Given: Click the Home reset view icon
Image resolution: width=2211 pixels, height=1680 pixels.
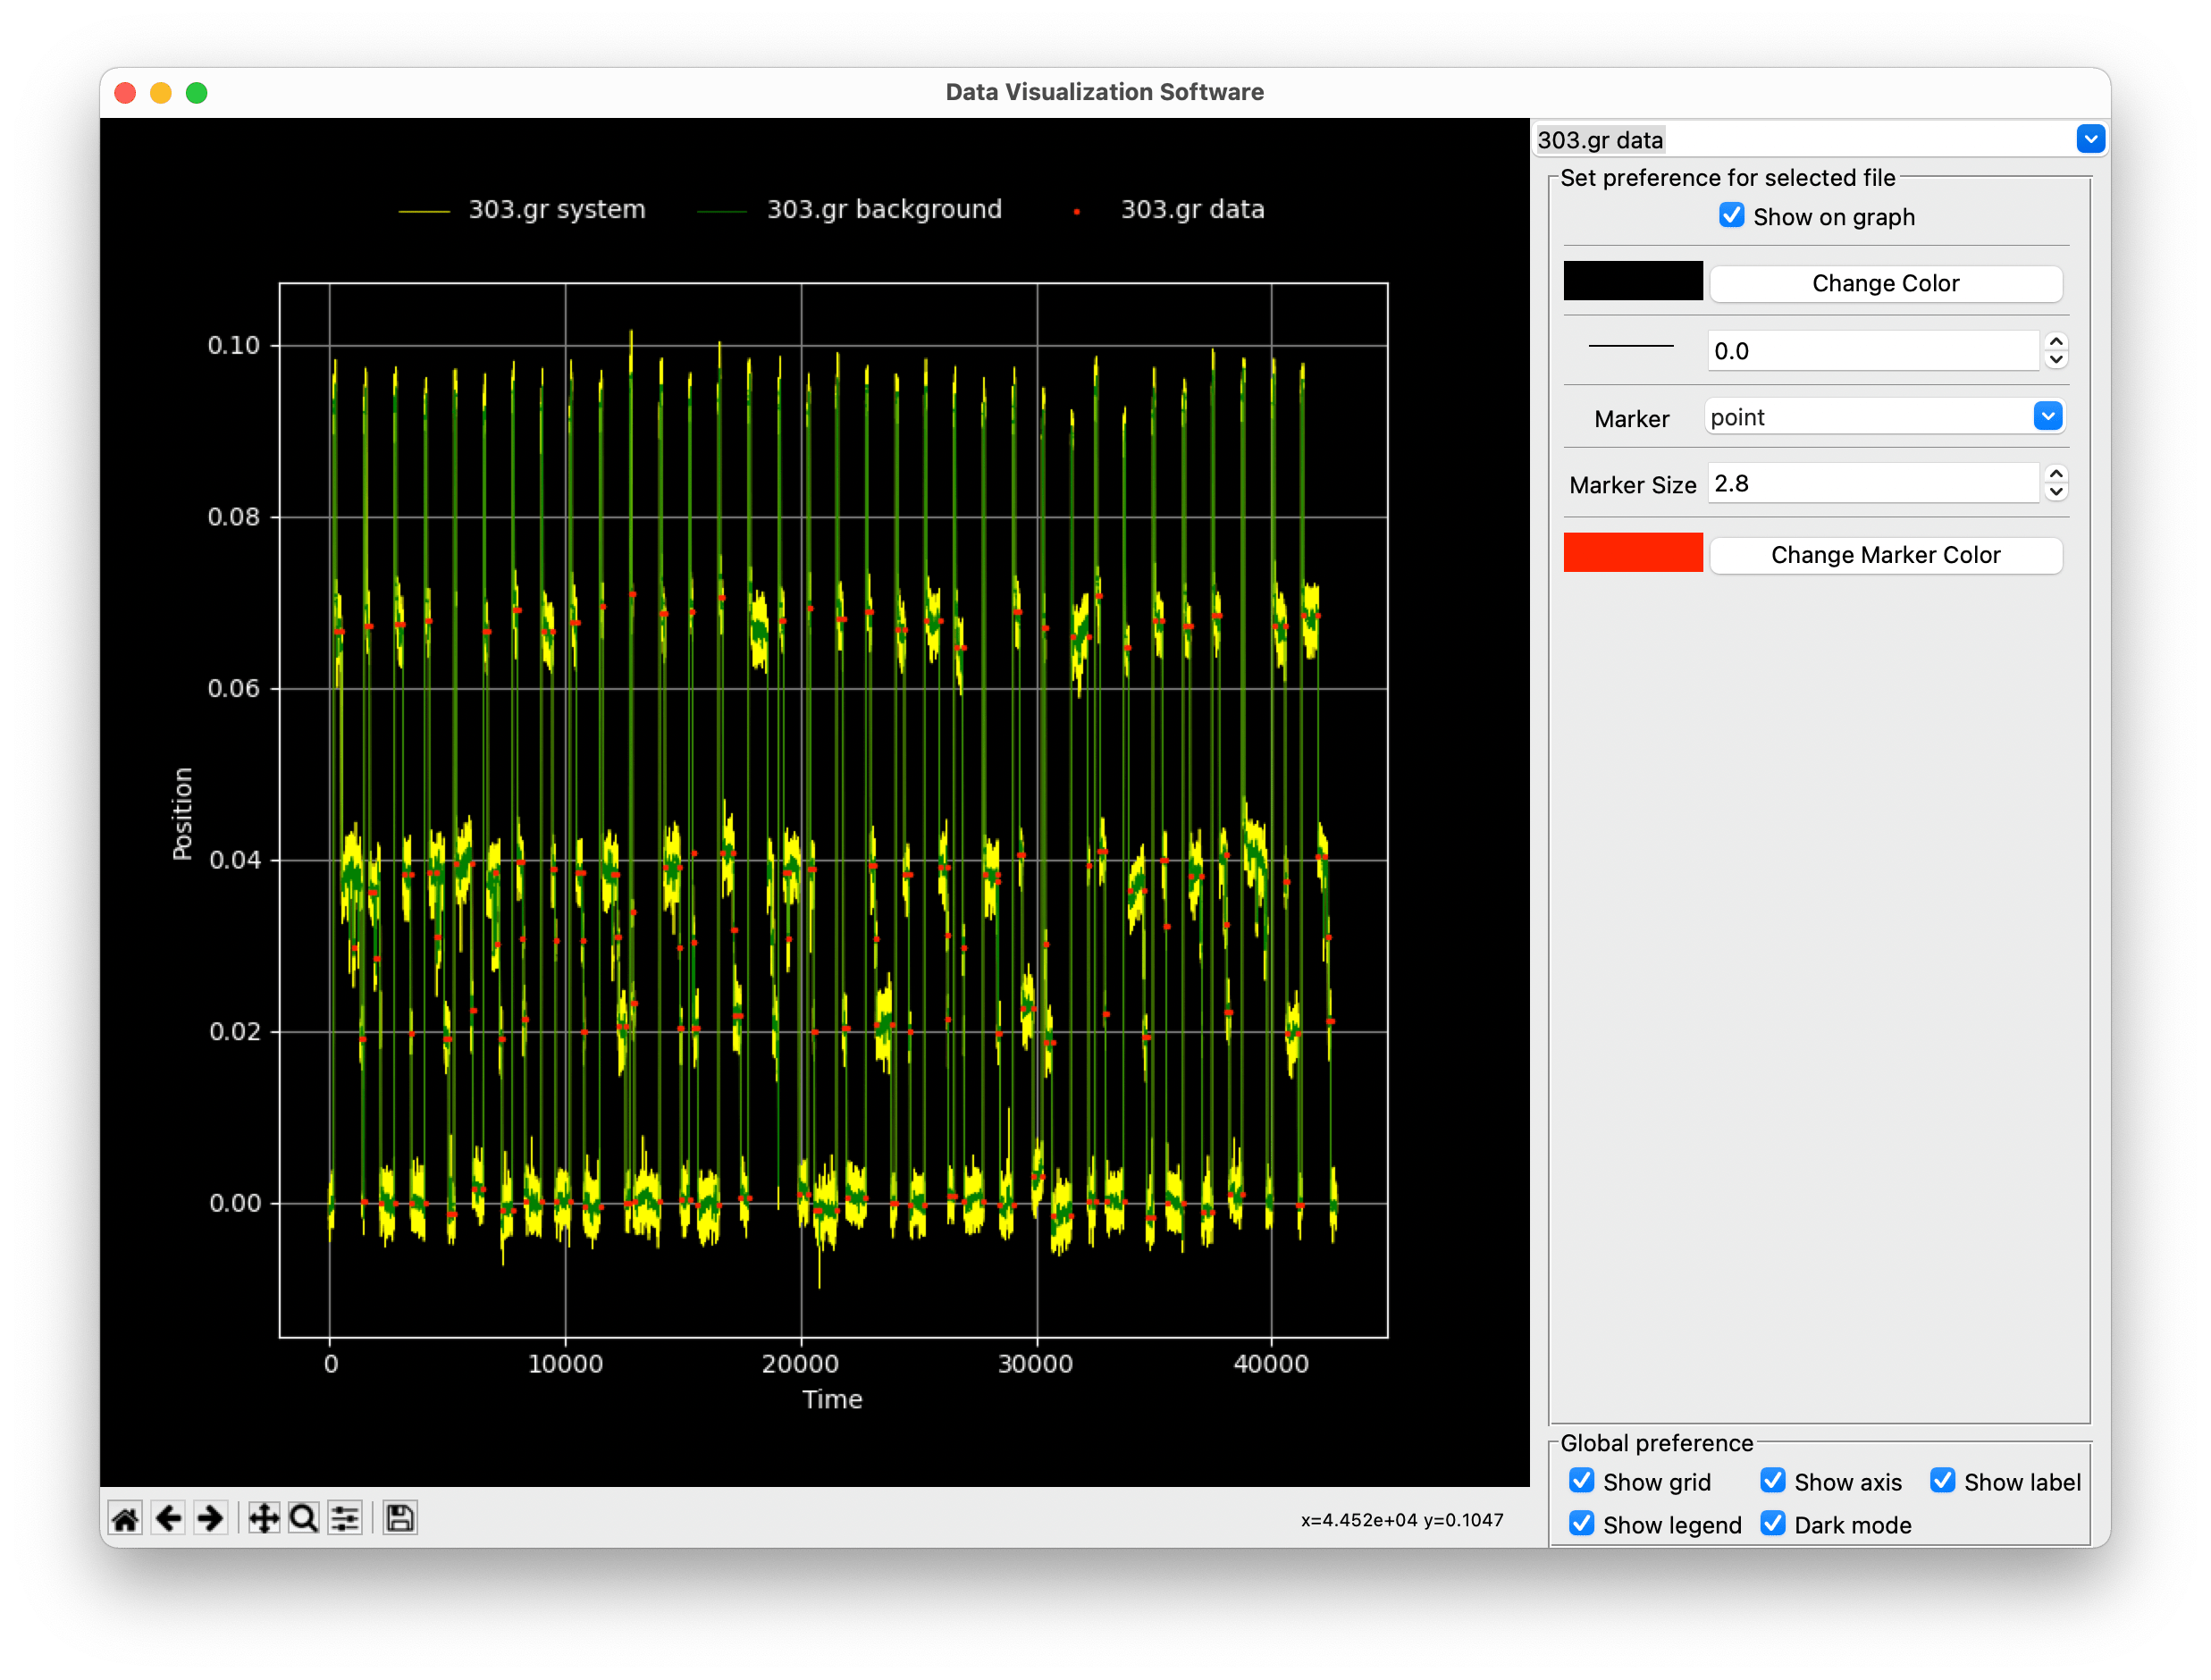Looking at the screenshot, I should click(126, 1519).
